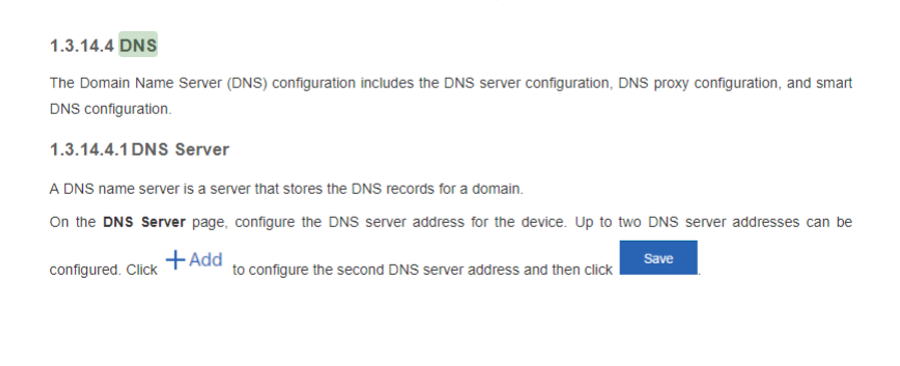Click the parenthesized (DNS) abbreviation
This screenshot has height=366, width=900.
click(x=247, y=83)
